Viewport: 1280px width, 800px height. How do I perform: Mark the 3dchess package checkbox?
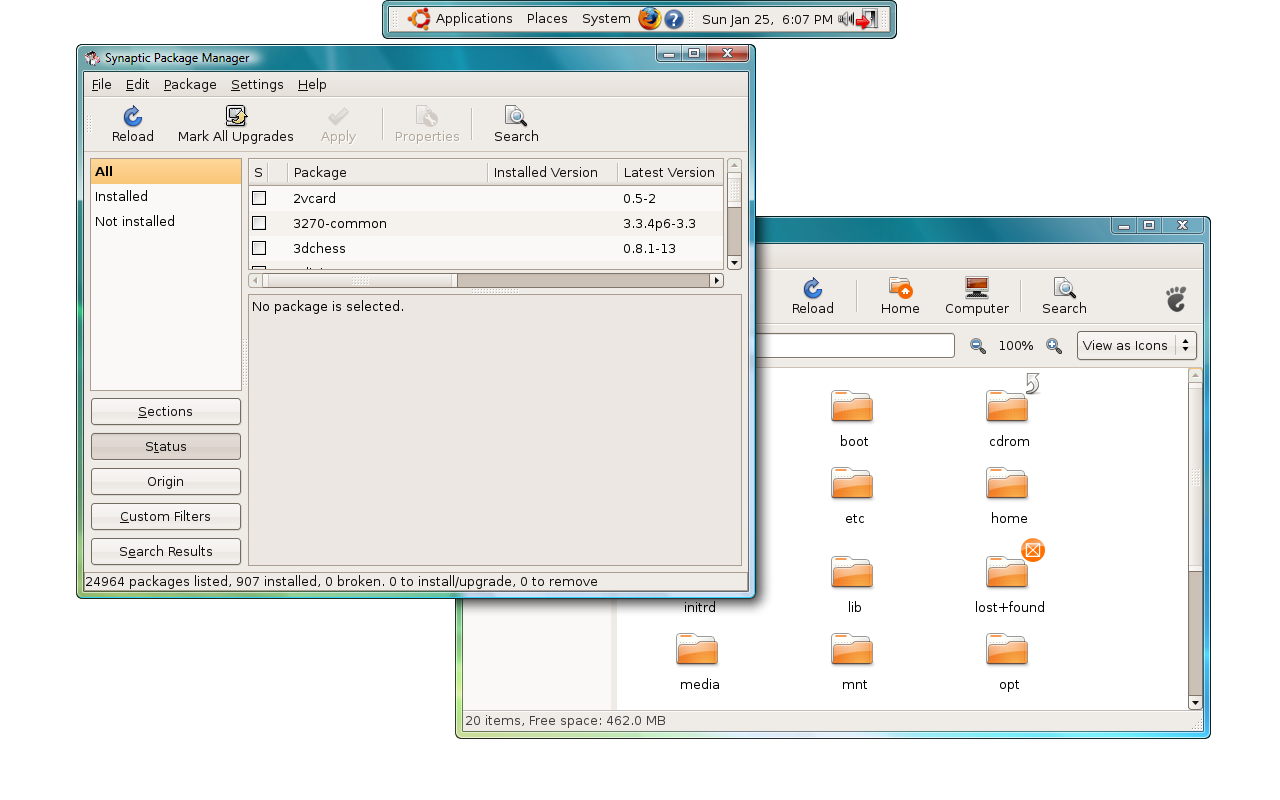pyautogui.click(x=259, y=248)
